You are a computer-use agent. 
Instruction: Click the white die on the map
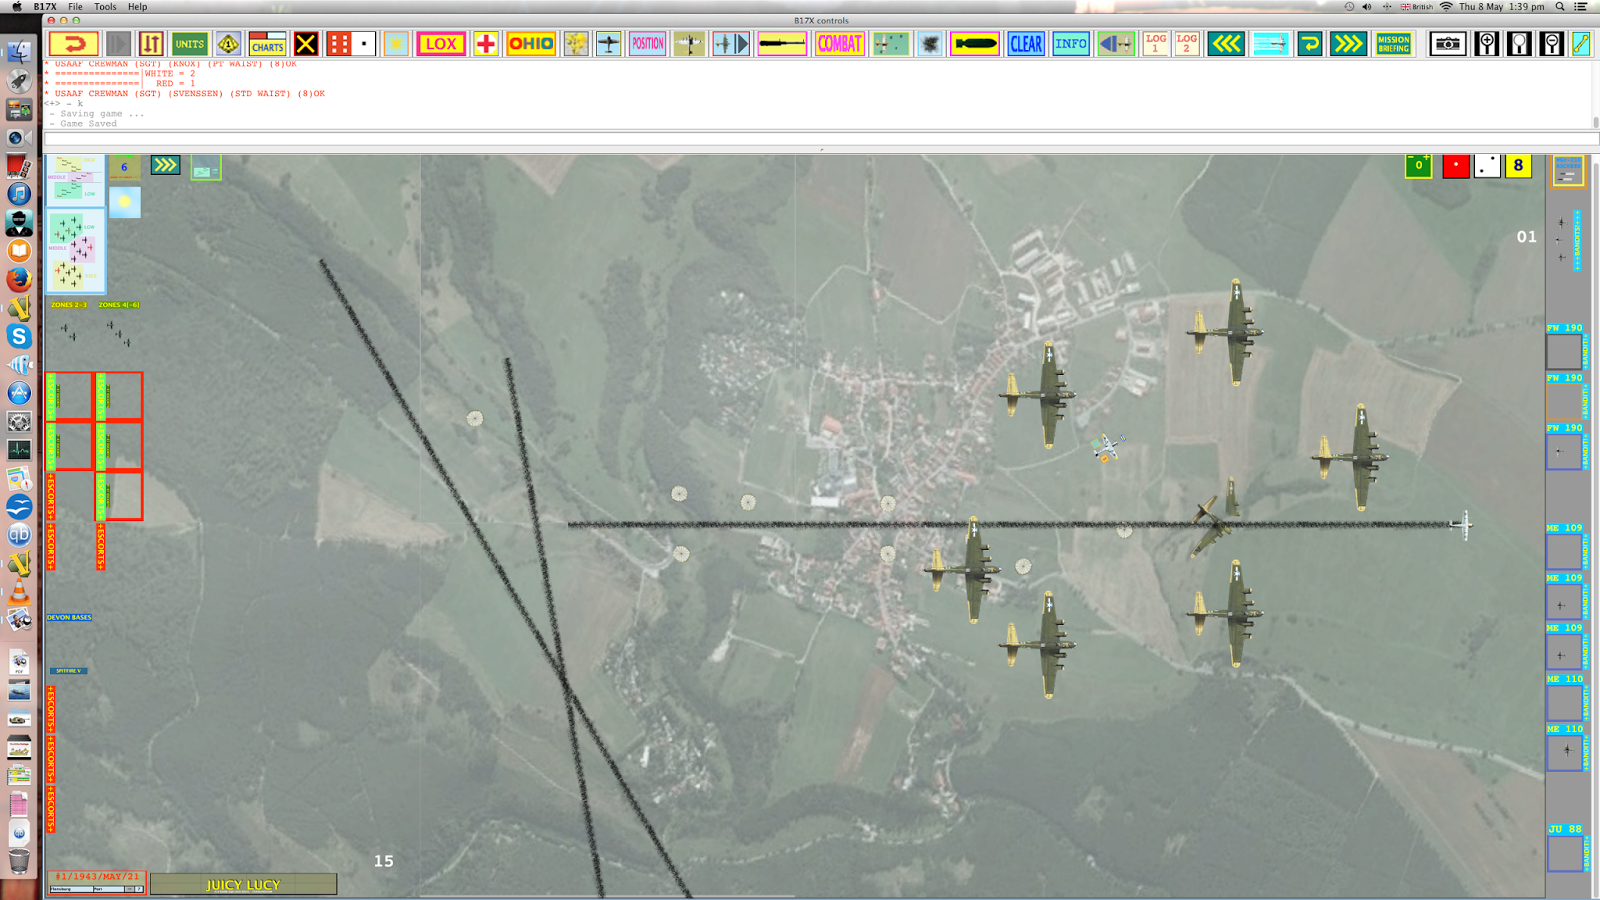coord(1487,166)
